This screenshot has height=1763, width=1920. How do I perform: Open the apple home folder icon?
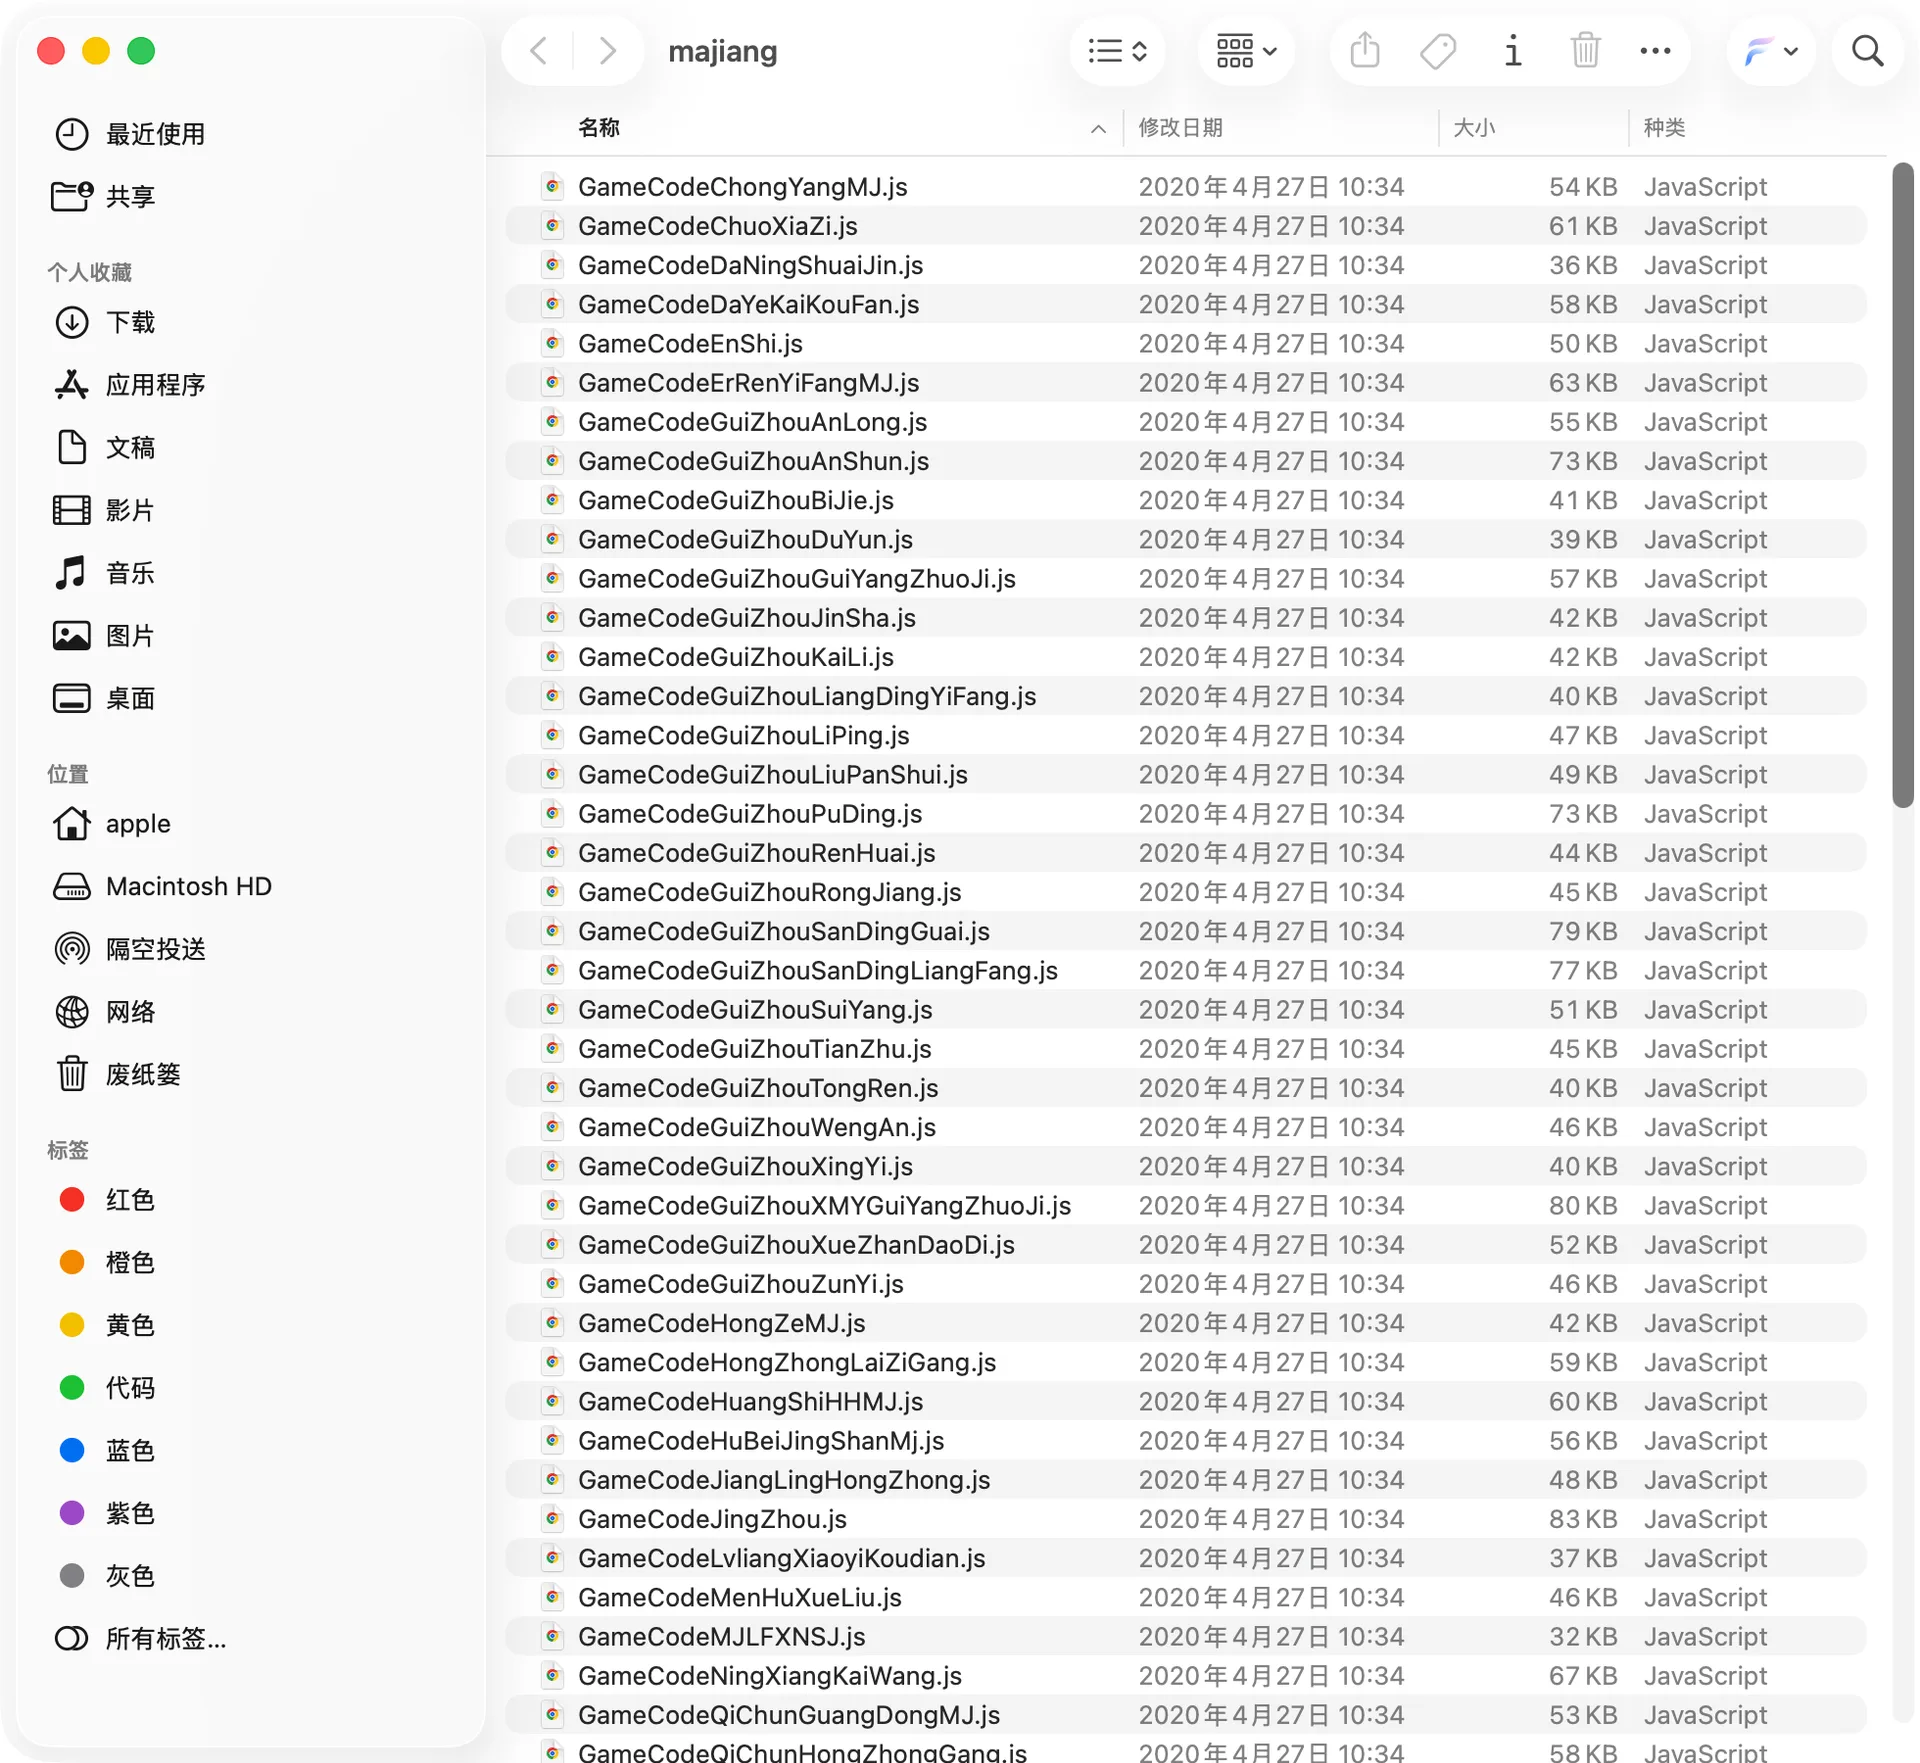coord(71,824)
